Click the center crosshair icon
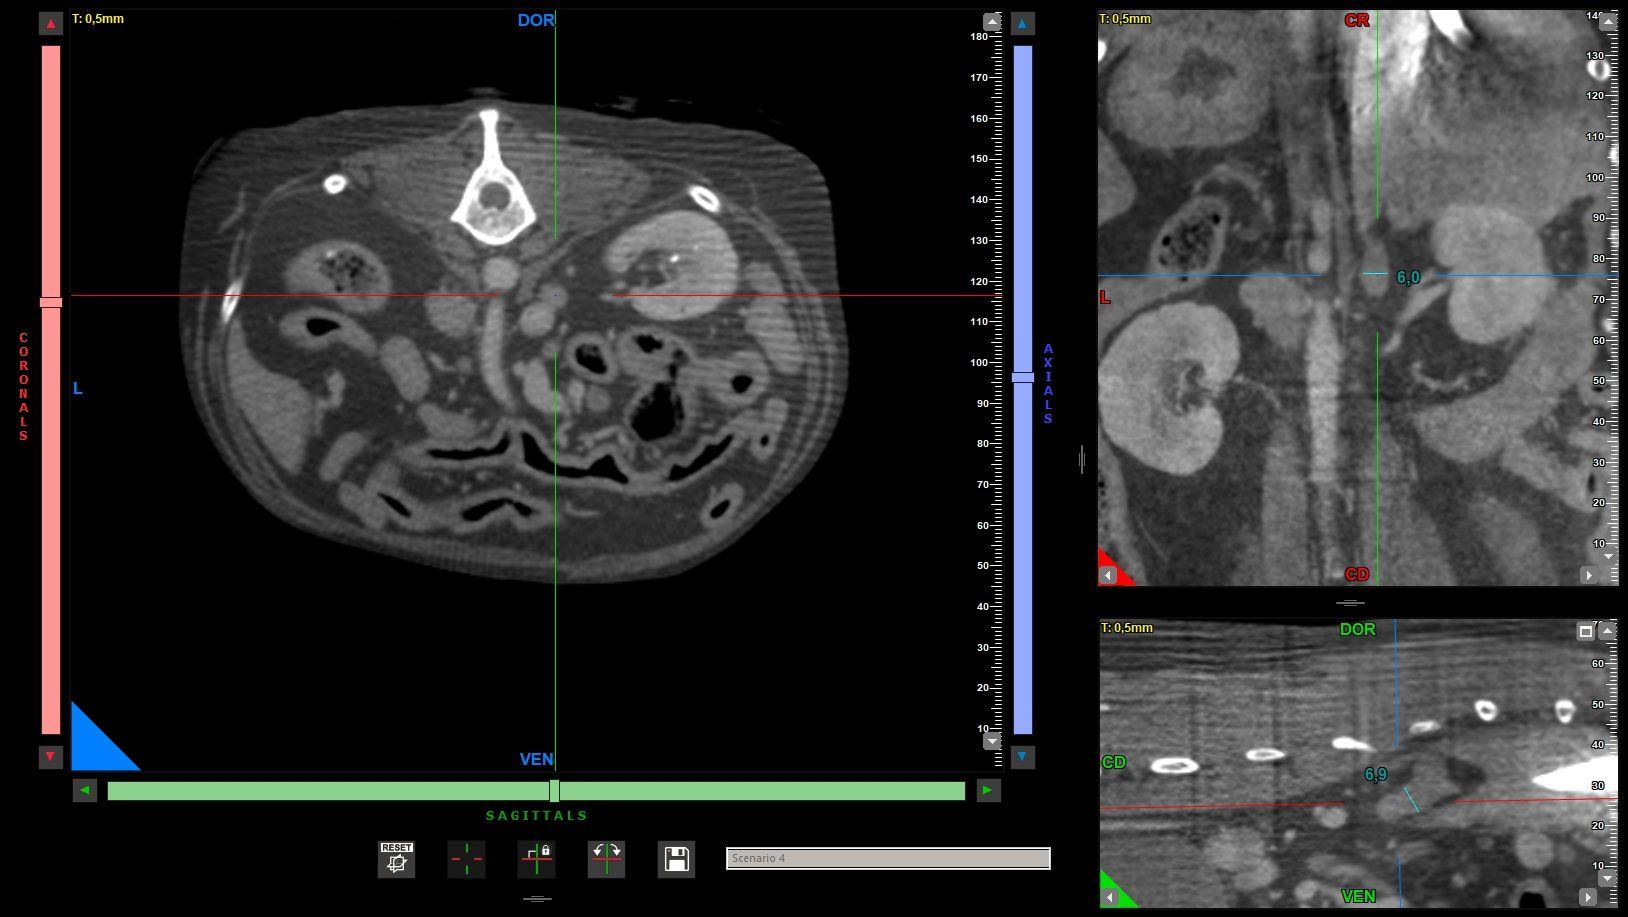 pos(466,859)
